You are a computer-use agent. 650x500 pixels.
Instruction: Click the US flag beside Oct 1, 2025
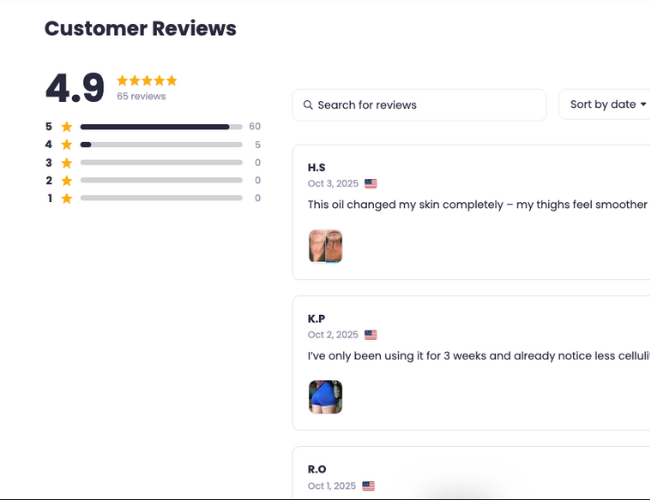click(369, 486)
